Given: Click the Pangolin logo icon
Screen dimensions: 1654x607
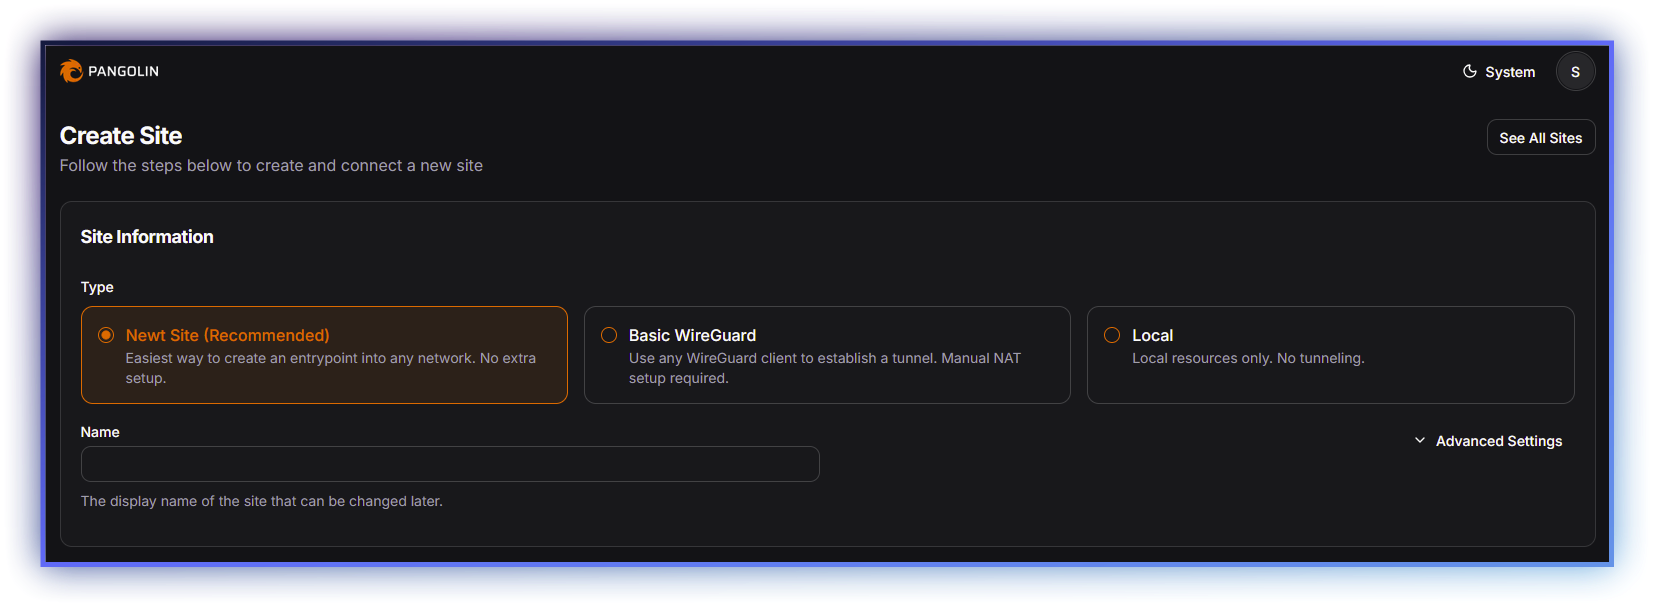Looking at the screenshot, I should click(x=71, y=71).
